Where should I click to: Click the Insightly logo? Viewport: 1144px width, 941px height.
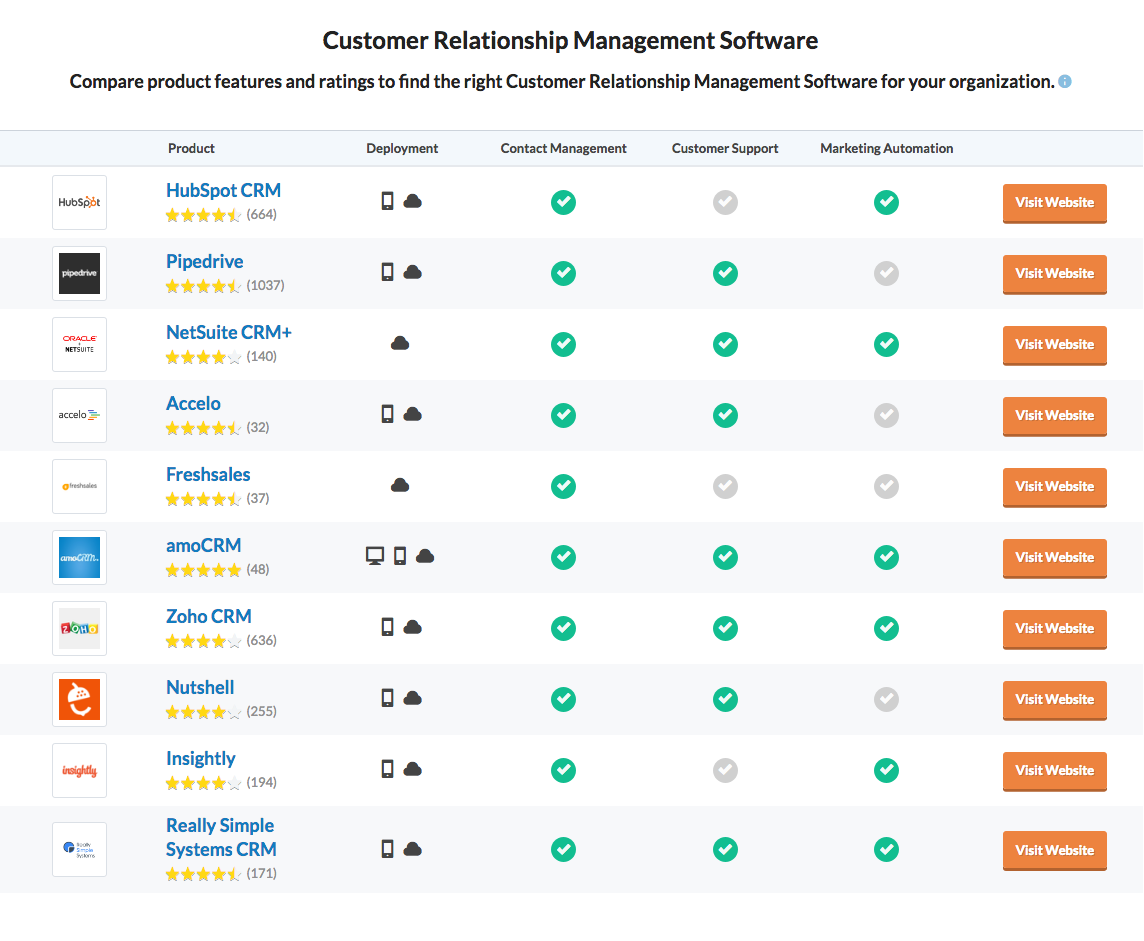[79, 770]
